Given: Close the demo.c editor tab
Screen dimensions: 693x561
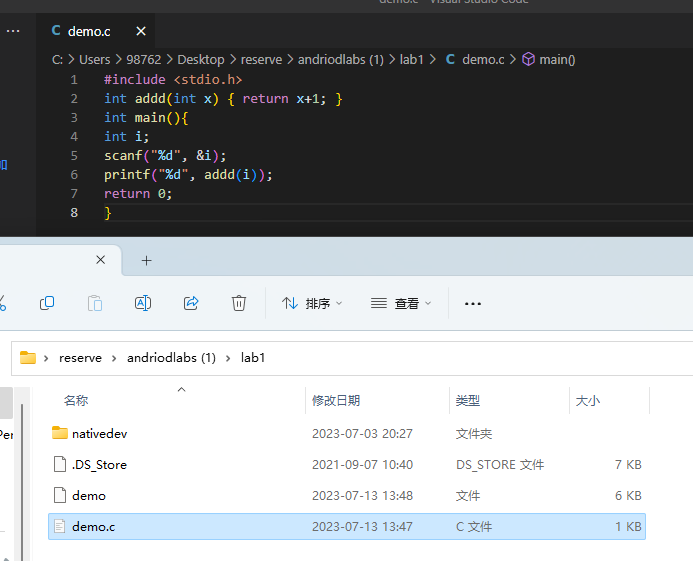Looking at the screenshot, I should pos(141,31).
